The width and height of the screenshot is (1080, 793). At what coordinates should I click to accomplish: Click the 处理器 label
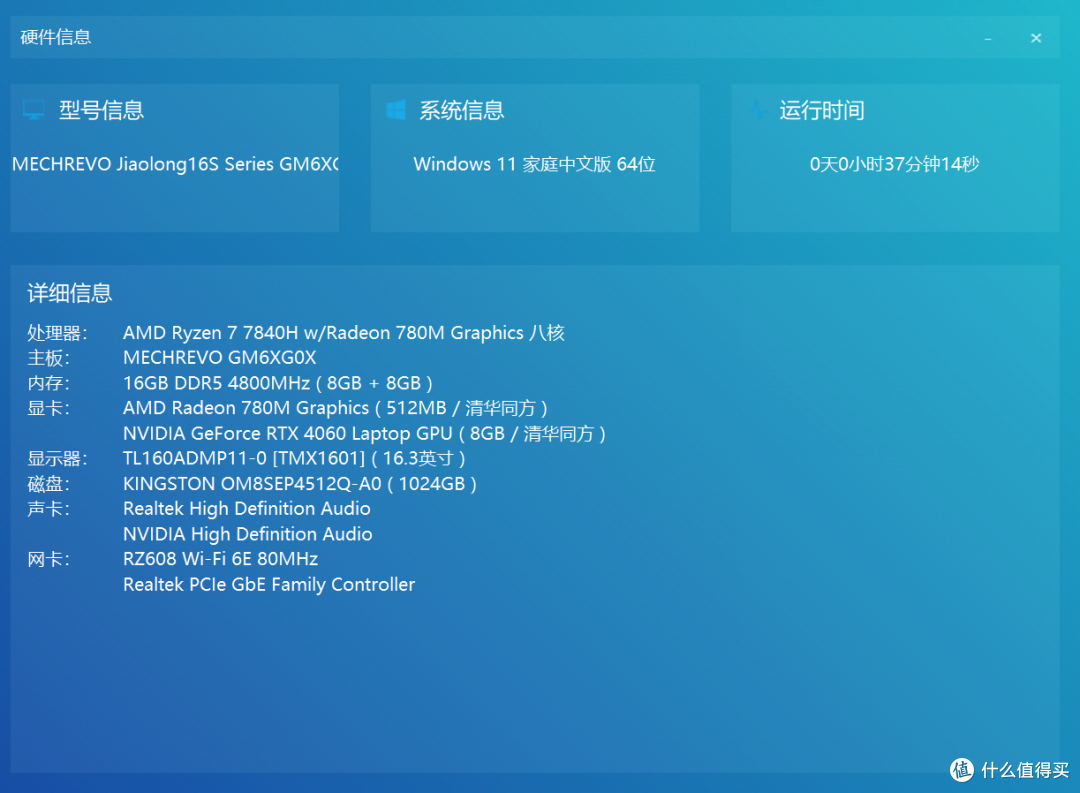(x=57, y=333)
